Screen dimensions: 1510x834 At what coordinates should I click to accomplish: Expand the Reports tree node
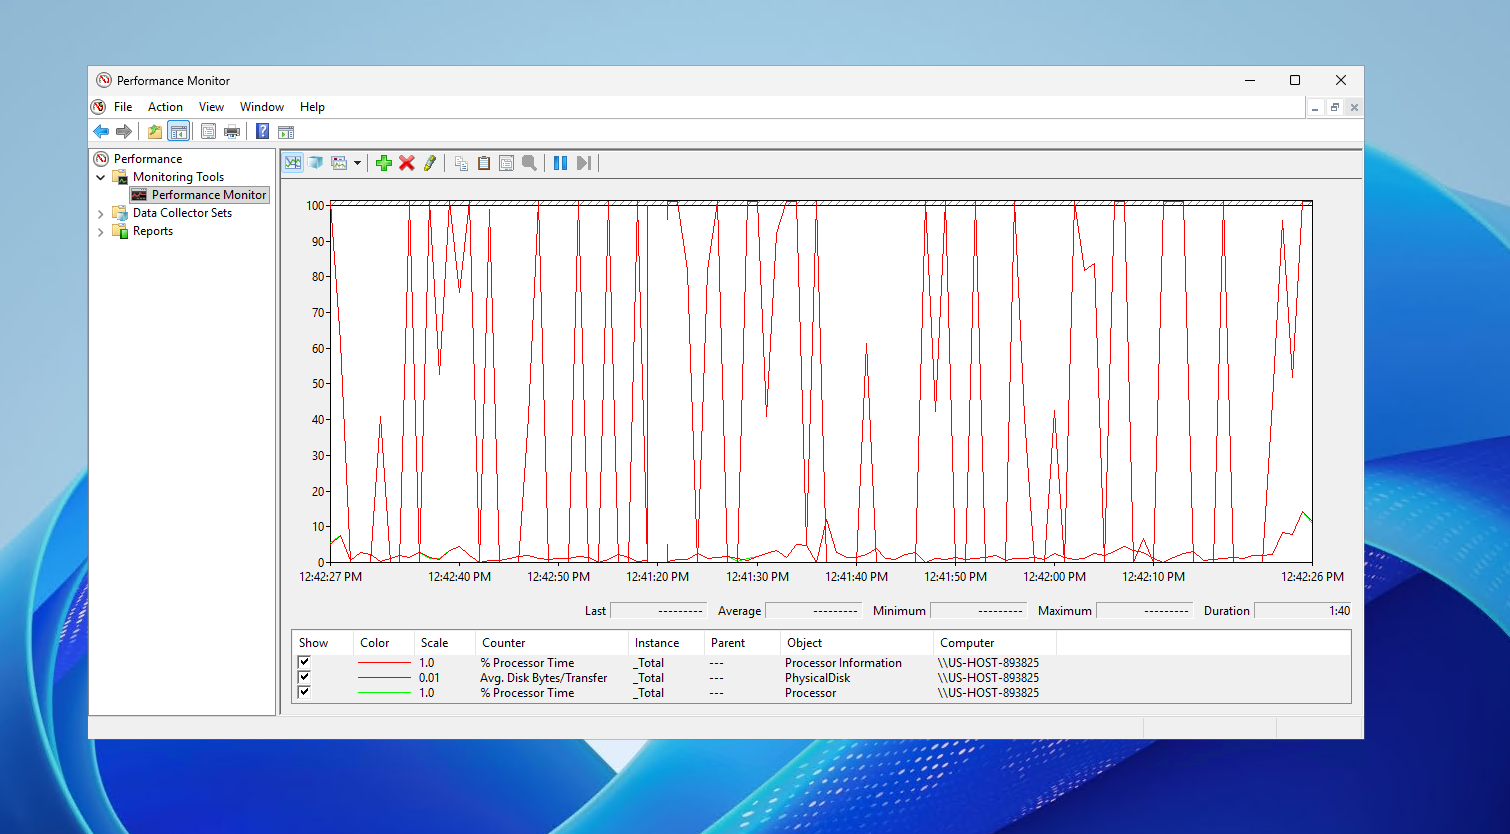(x=101, y=231)
